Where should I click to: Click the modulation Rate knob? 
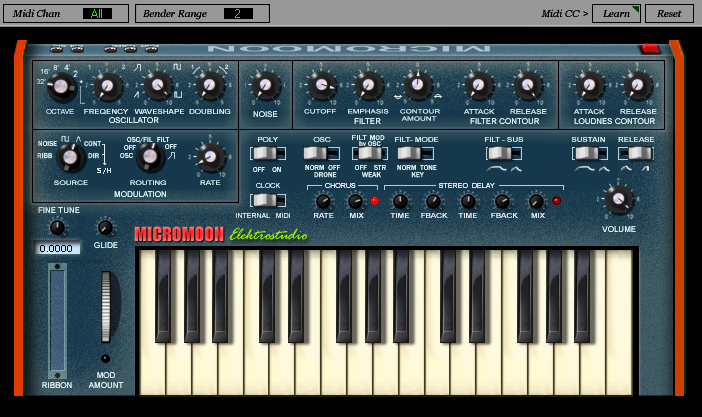(x=210, y=157)
